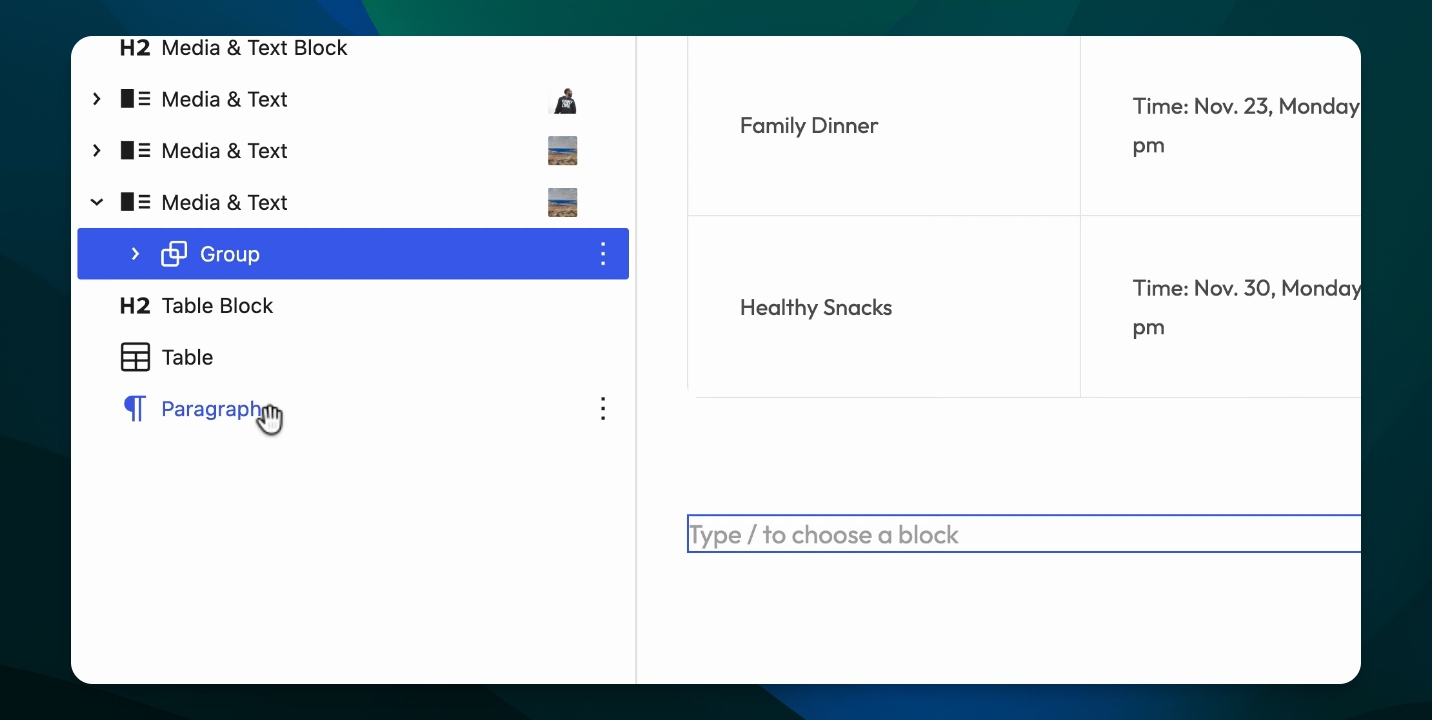Click the Group block icon
Screen dimensions: 1432x720
(x=174, y=254)
